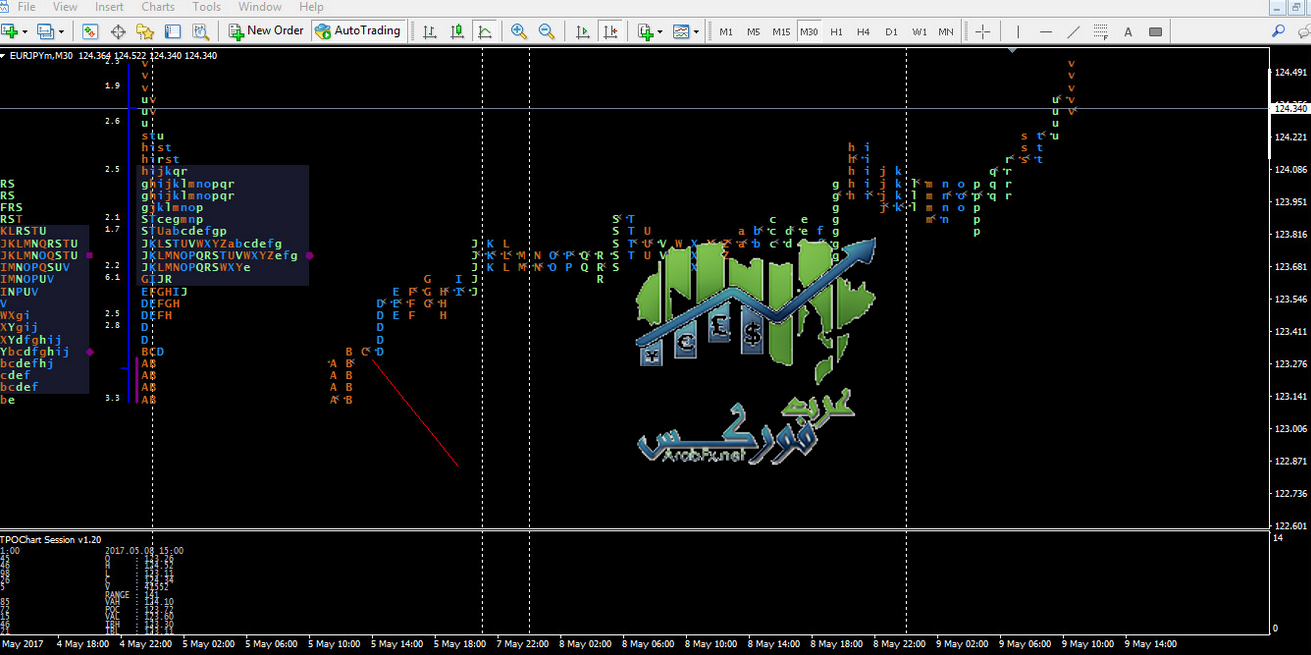Open the Profiles toolbar icon
Image resolution: width=1311 pixels, height=655 pixels.
click(x=45, y=31)
